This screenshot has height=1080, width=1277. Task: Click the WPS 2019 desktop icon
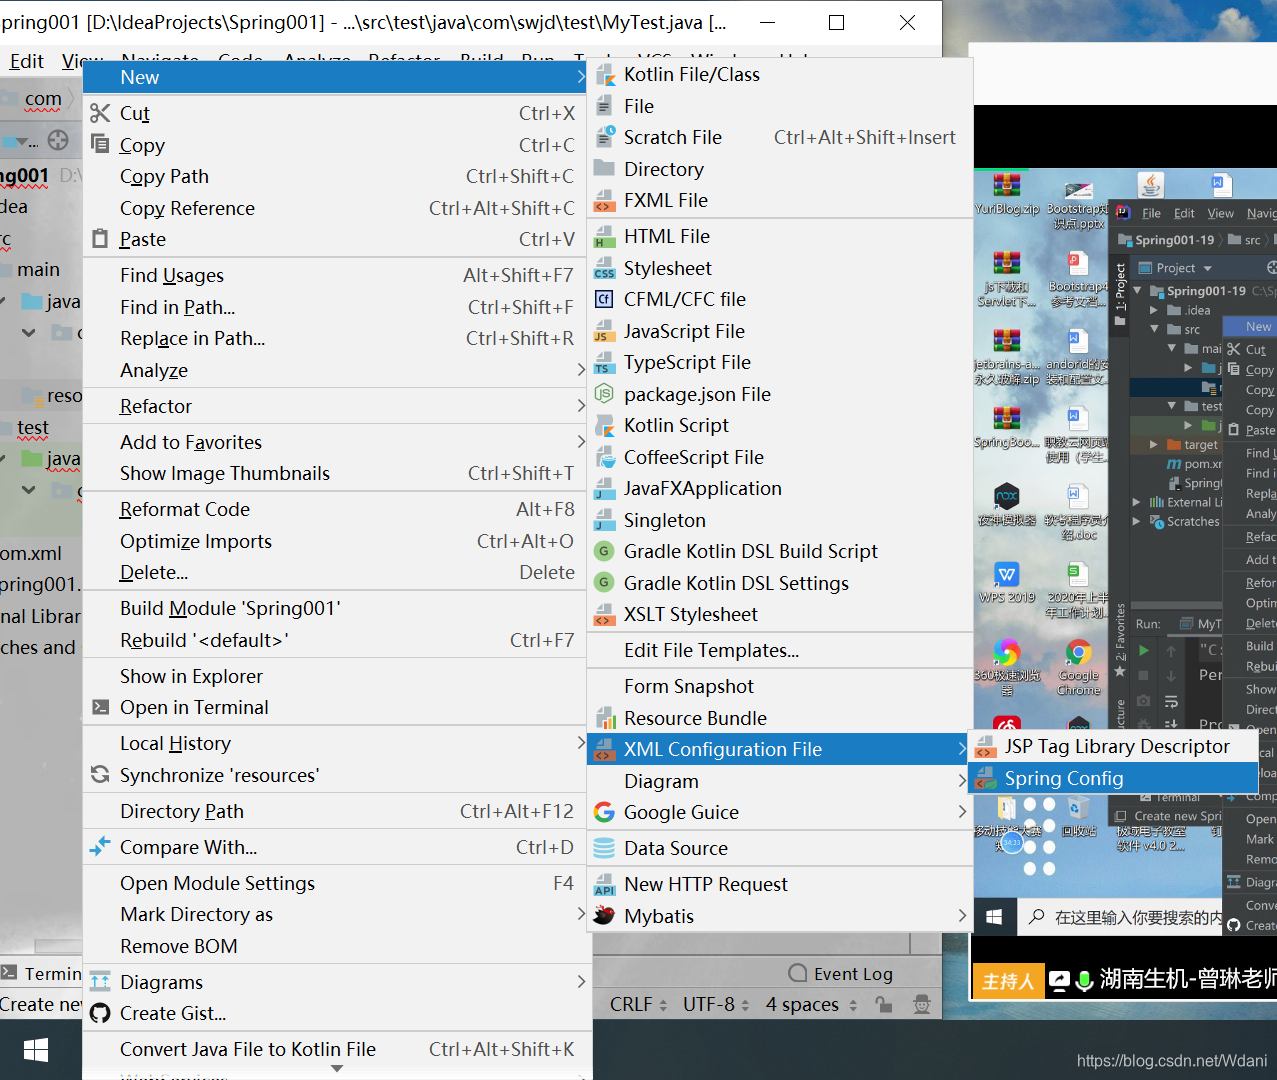coord(1006,582)
